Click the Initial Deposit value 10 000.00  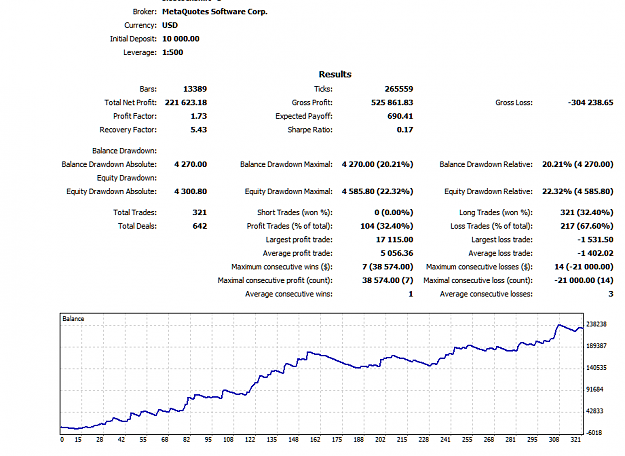181,39
